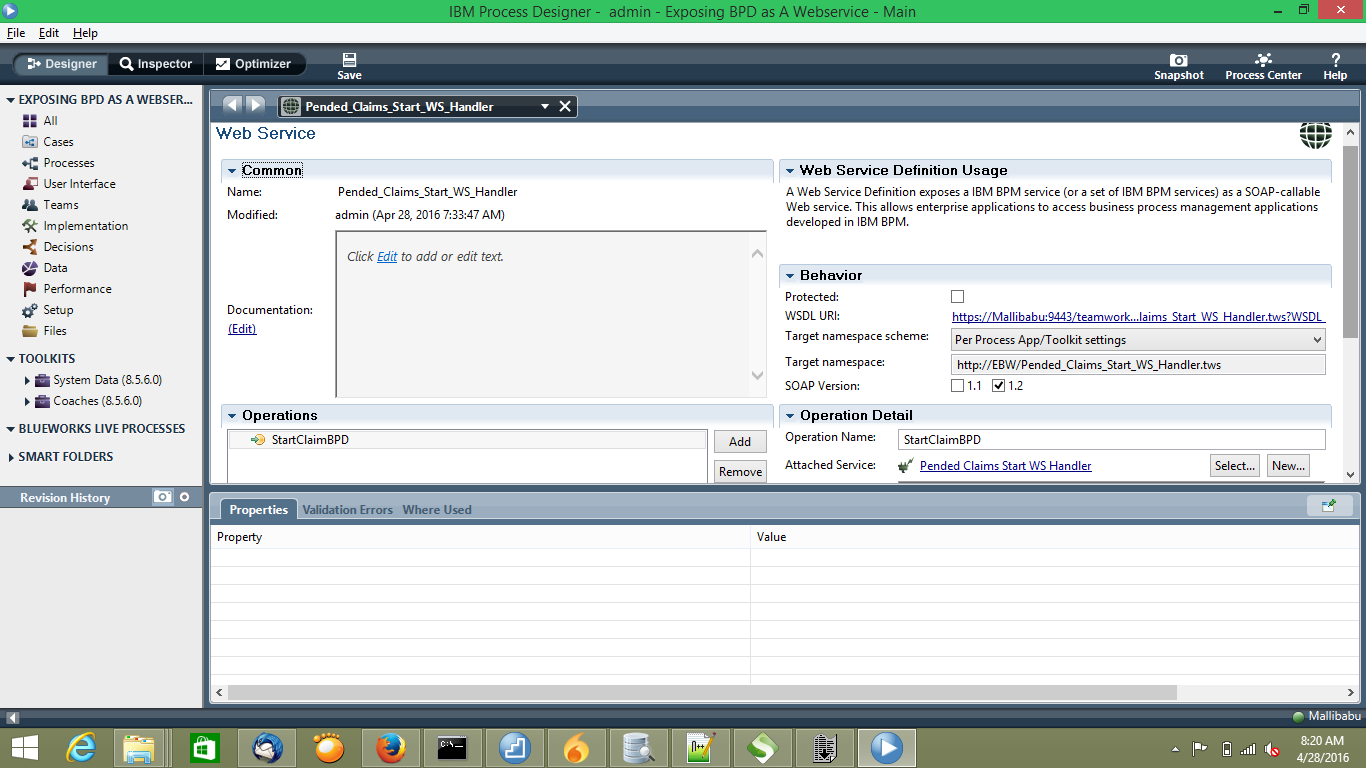The image size is (1366, 768).
Task: Click Add to create a new operation
Action: 739,441
